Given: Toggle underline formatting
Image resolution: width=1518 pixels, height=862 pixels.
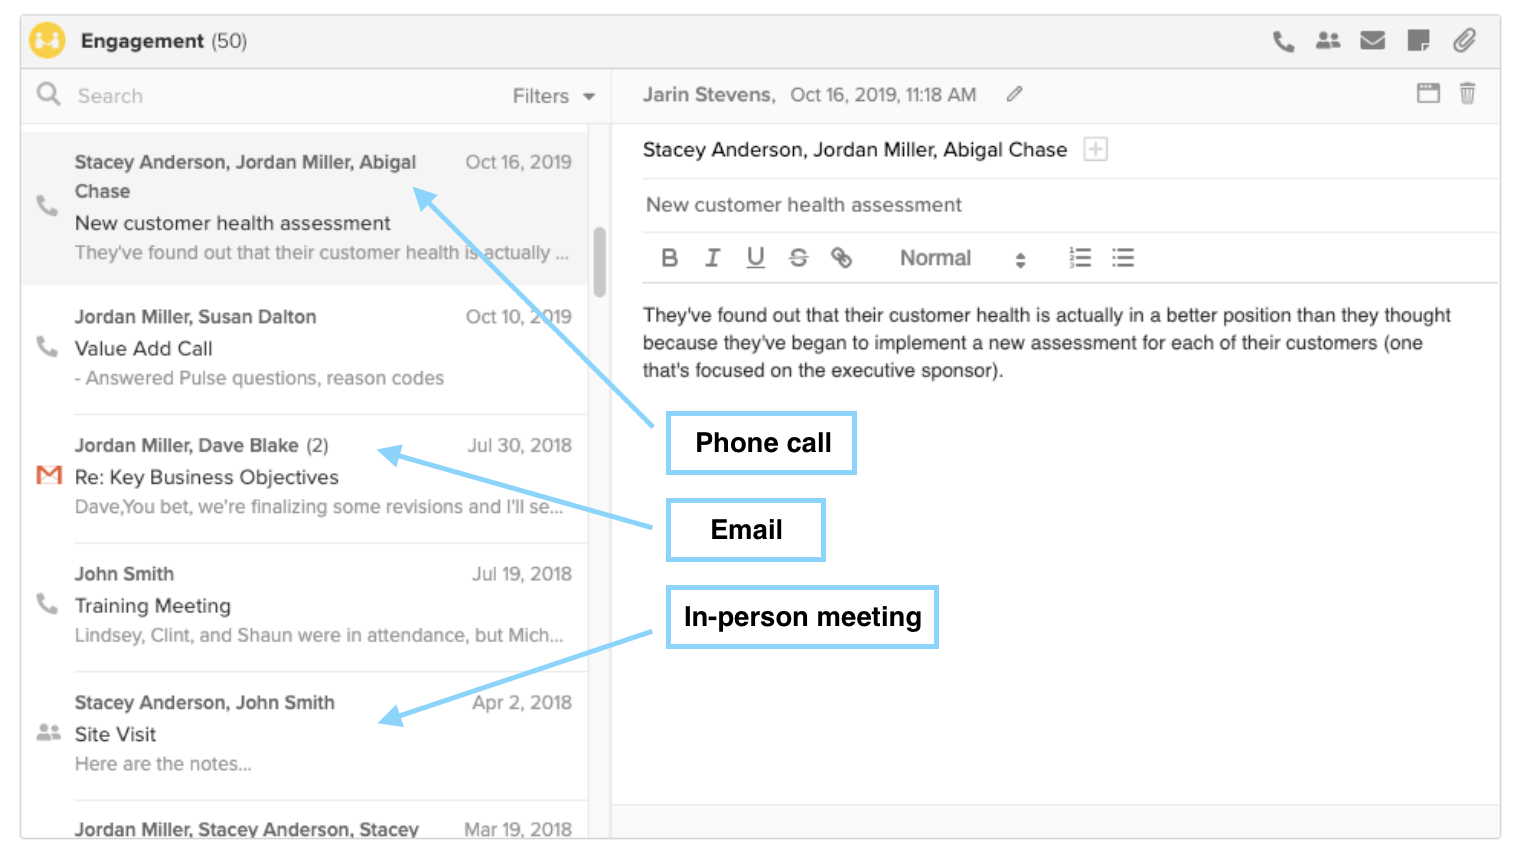Looking at the screenshot, I should click(755, 258).
